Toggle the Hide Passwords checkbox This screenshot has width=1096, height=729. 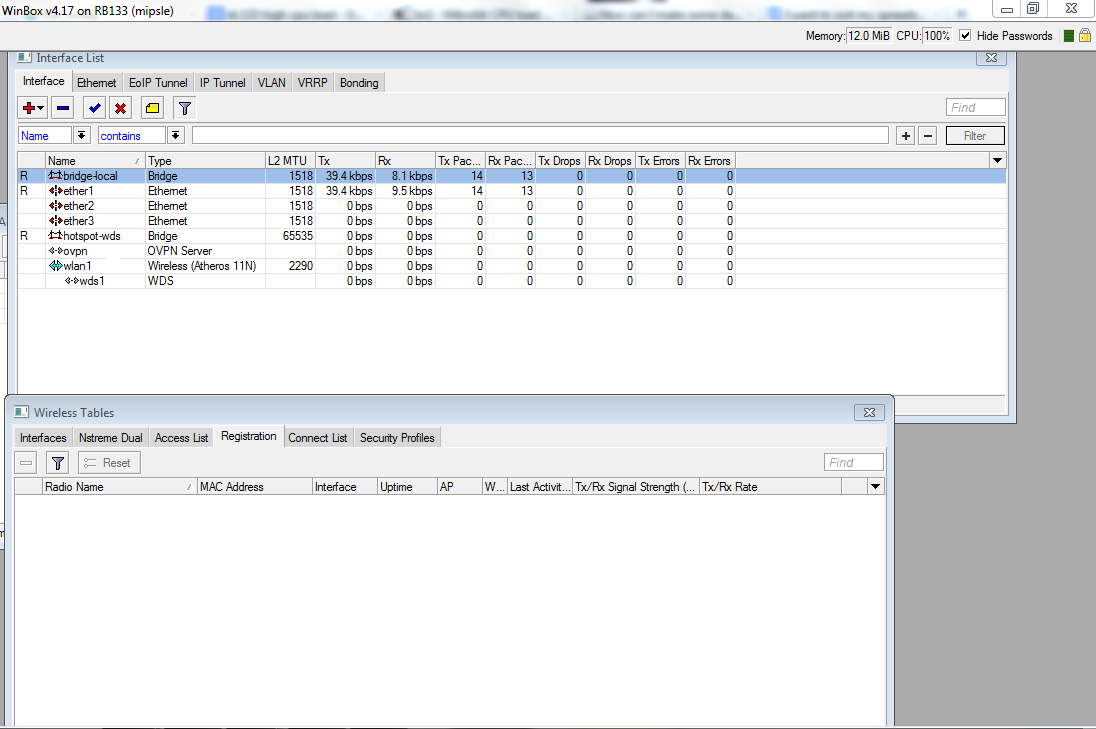[964, 34]
